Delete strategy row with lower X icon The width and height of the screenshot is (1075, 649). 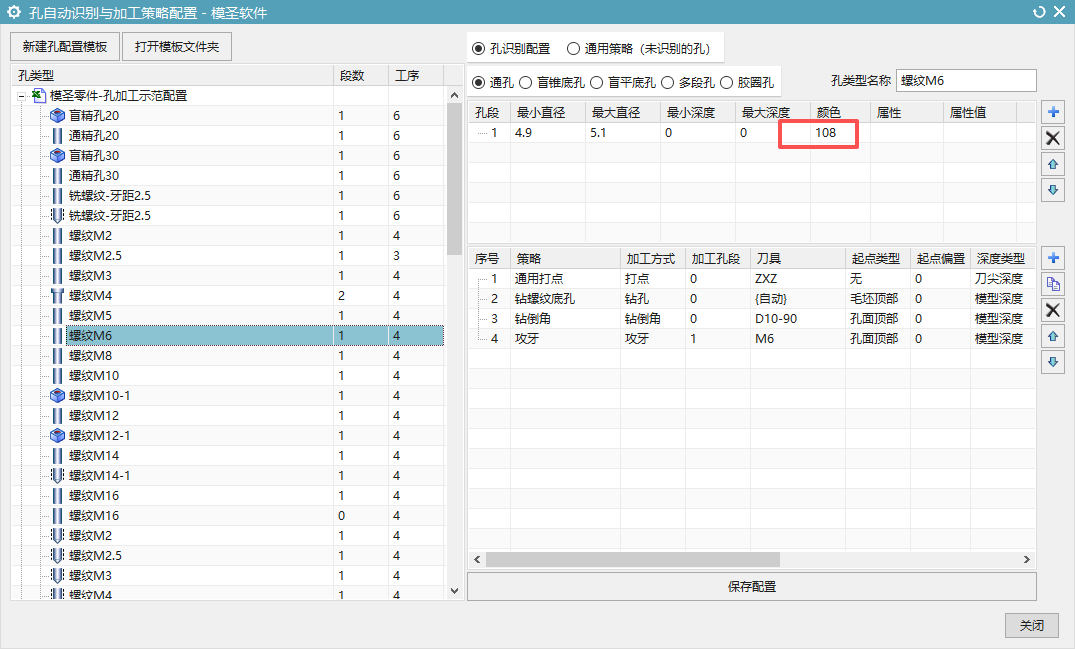pos(1053,310)
